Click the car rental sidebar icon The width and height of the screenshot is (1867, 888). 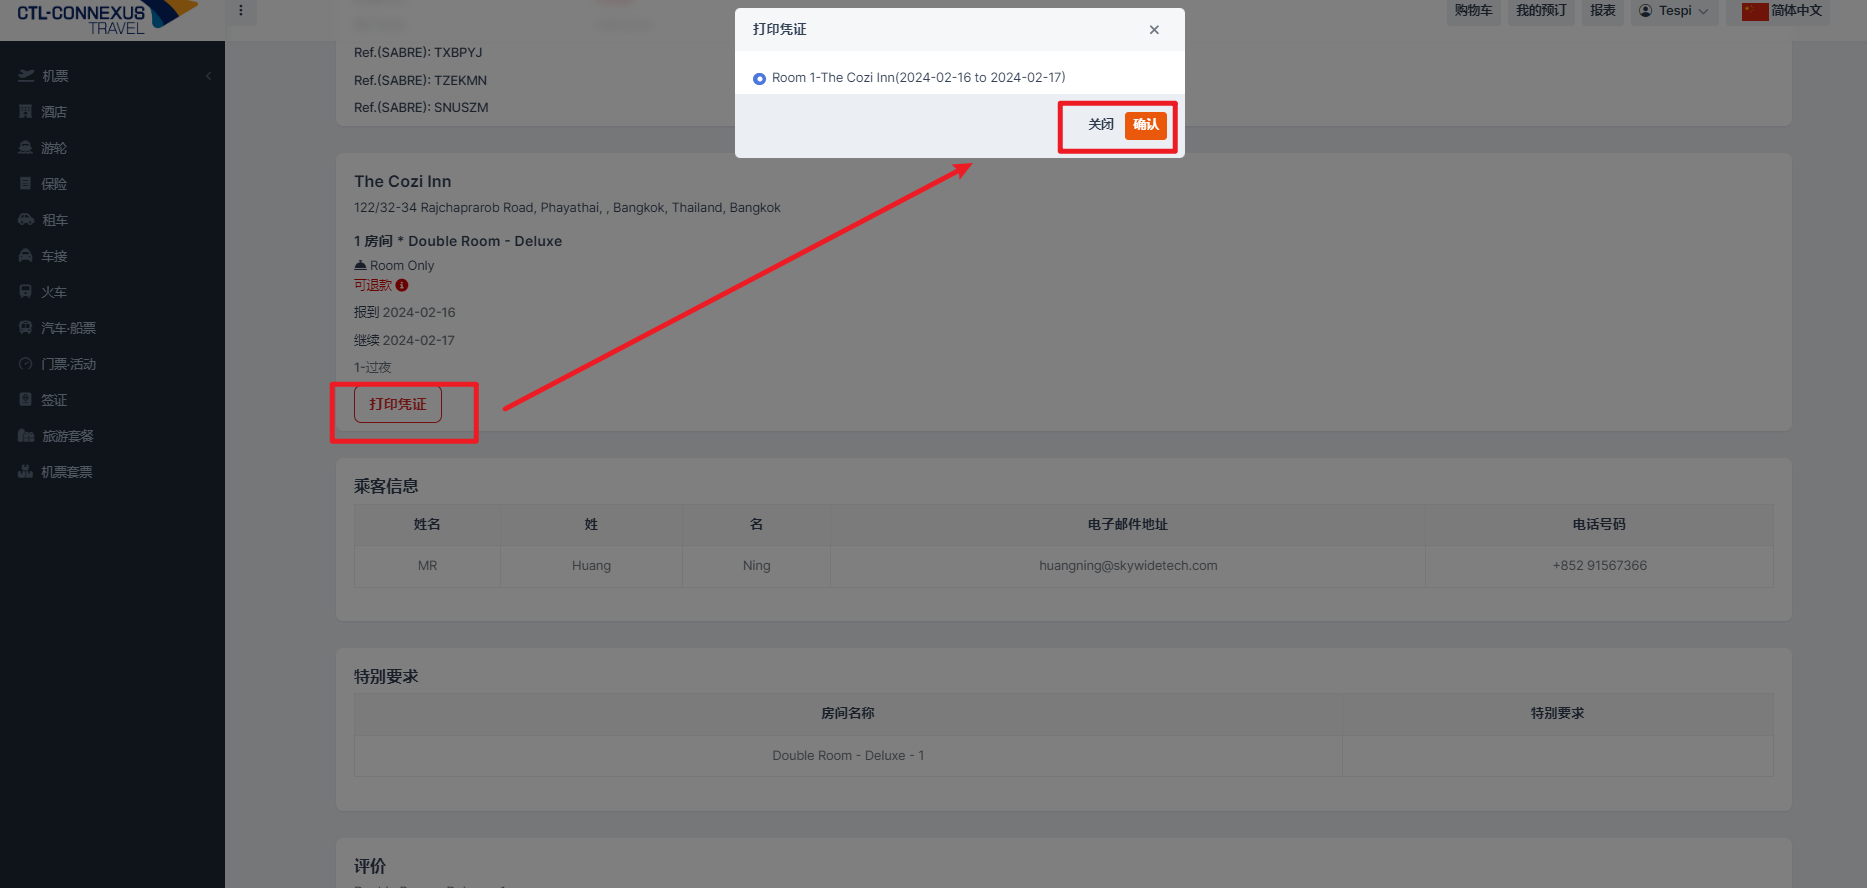26,220
